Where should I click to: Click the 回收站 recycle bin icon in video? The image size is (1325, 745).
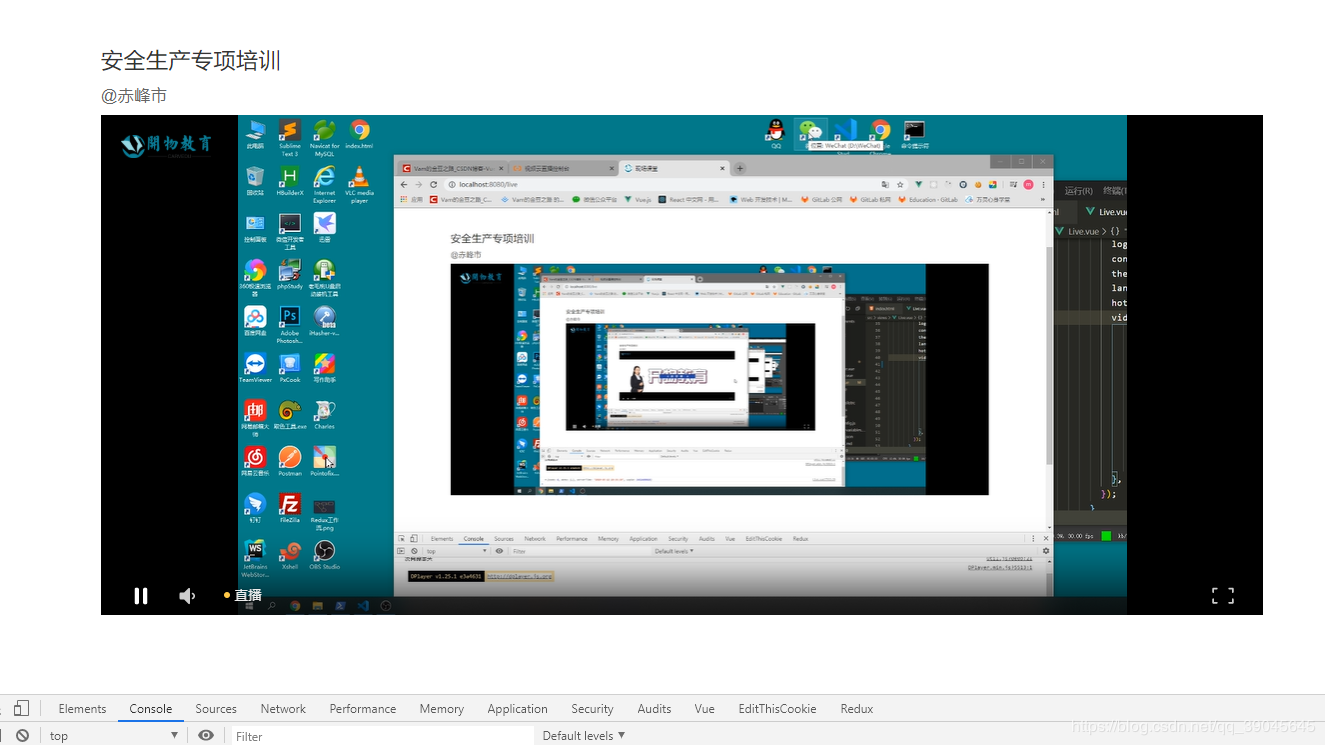tap(255, 181)
